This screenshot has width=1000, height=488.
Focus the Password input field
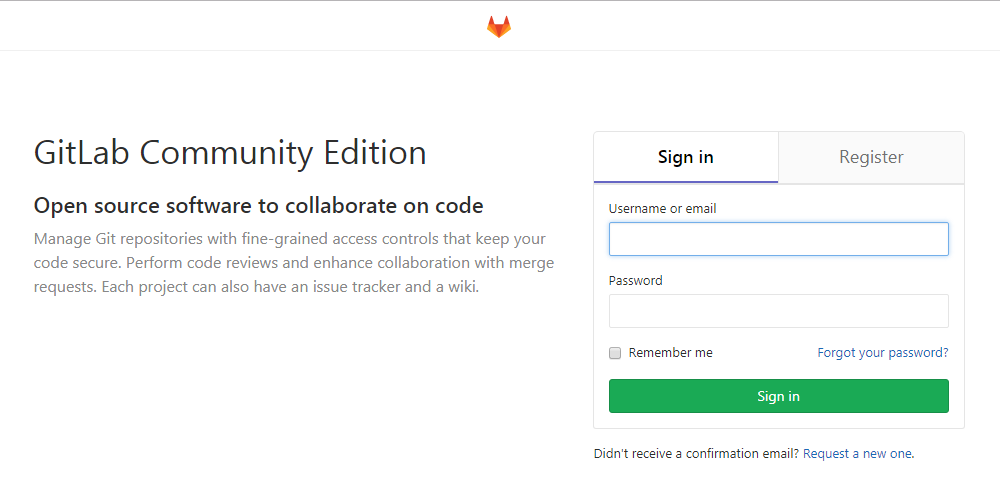779,311
